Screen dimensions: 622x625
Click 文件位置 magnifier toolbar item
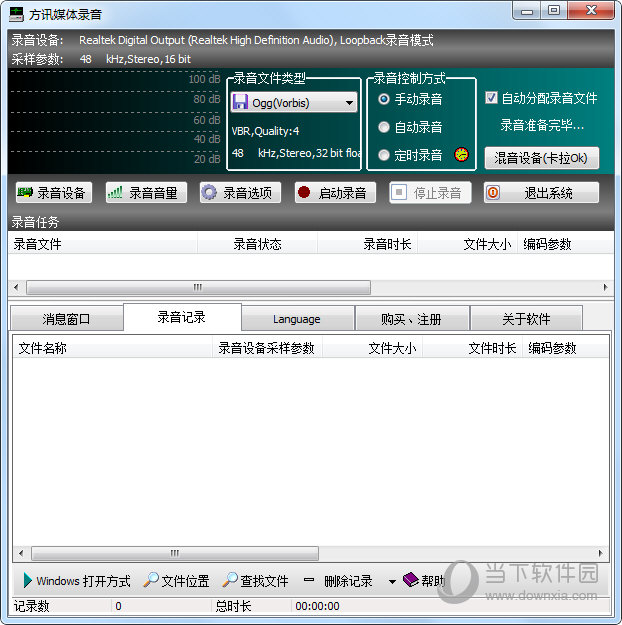pos(176,581)
